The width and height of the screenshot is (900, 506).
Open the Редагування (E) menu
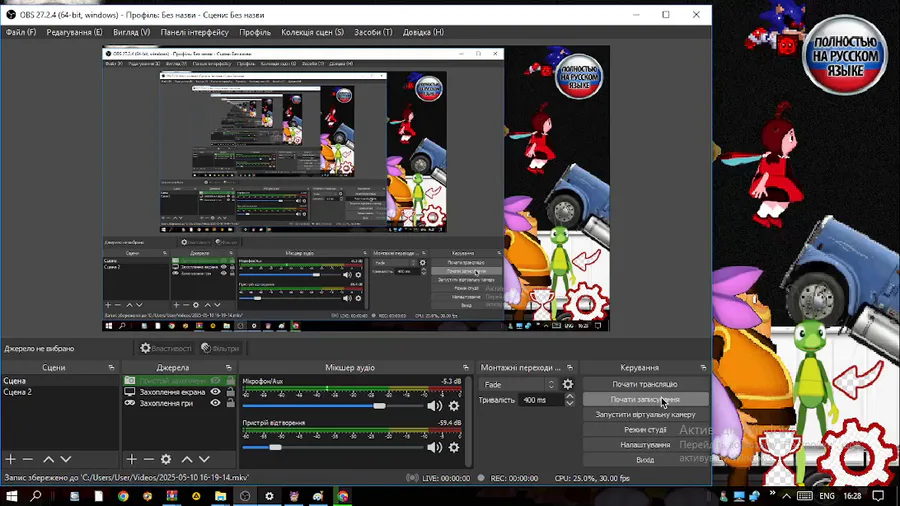click(74, 32)
